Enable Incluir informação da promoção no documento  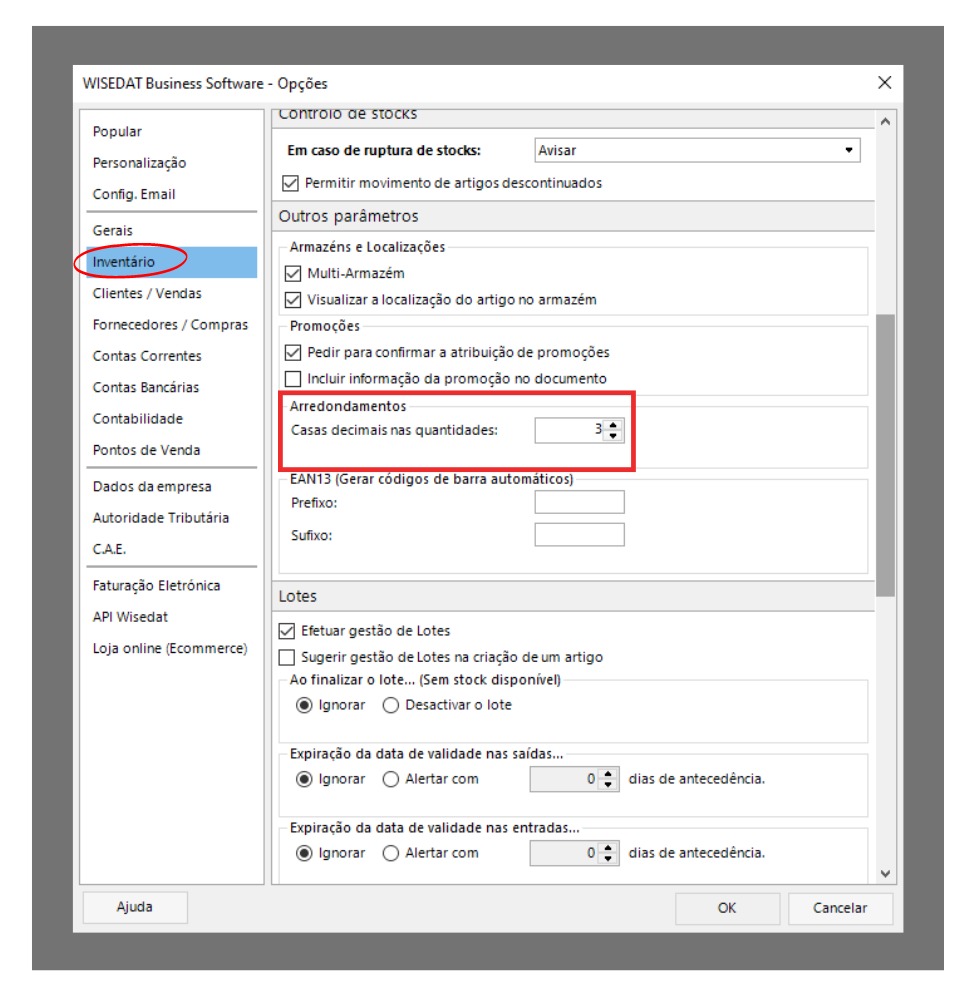coord(293,378)
